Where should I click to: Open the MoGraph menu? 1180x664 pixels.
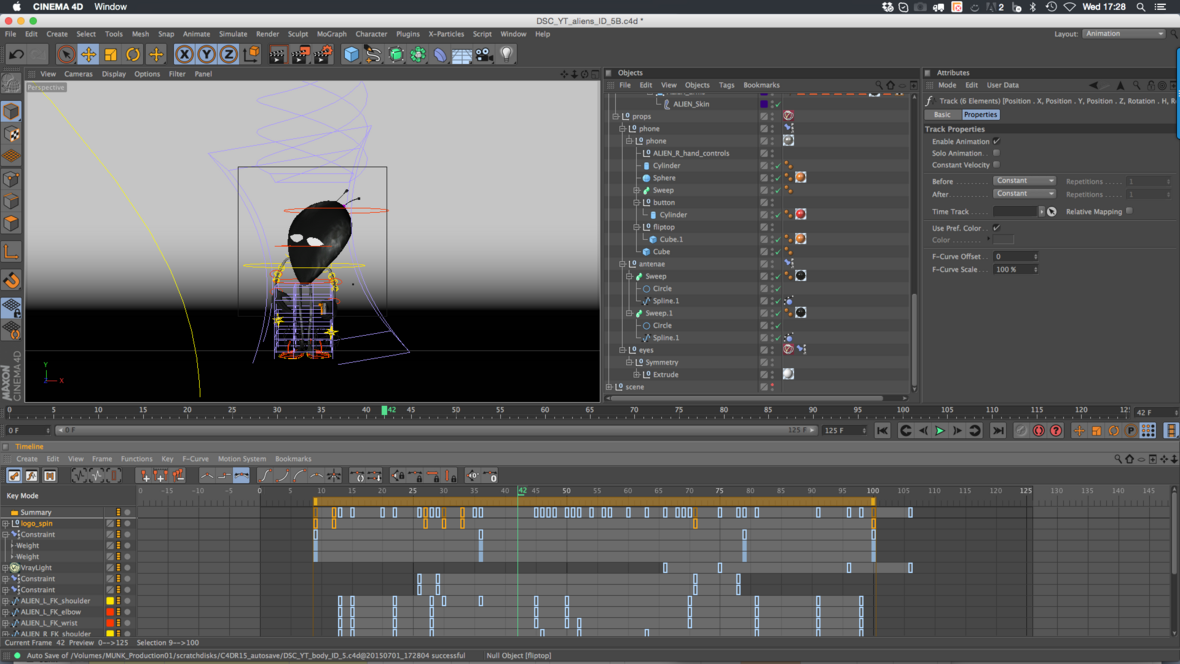click(331, 34)
